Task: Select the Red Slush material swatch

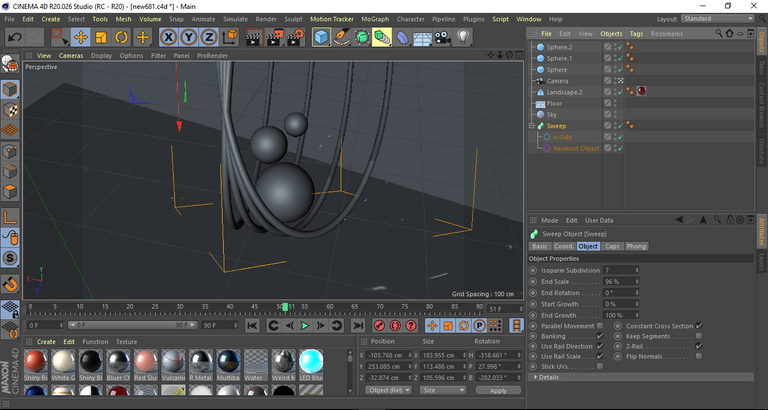Action: [145, 362]
